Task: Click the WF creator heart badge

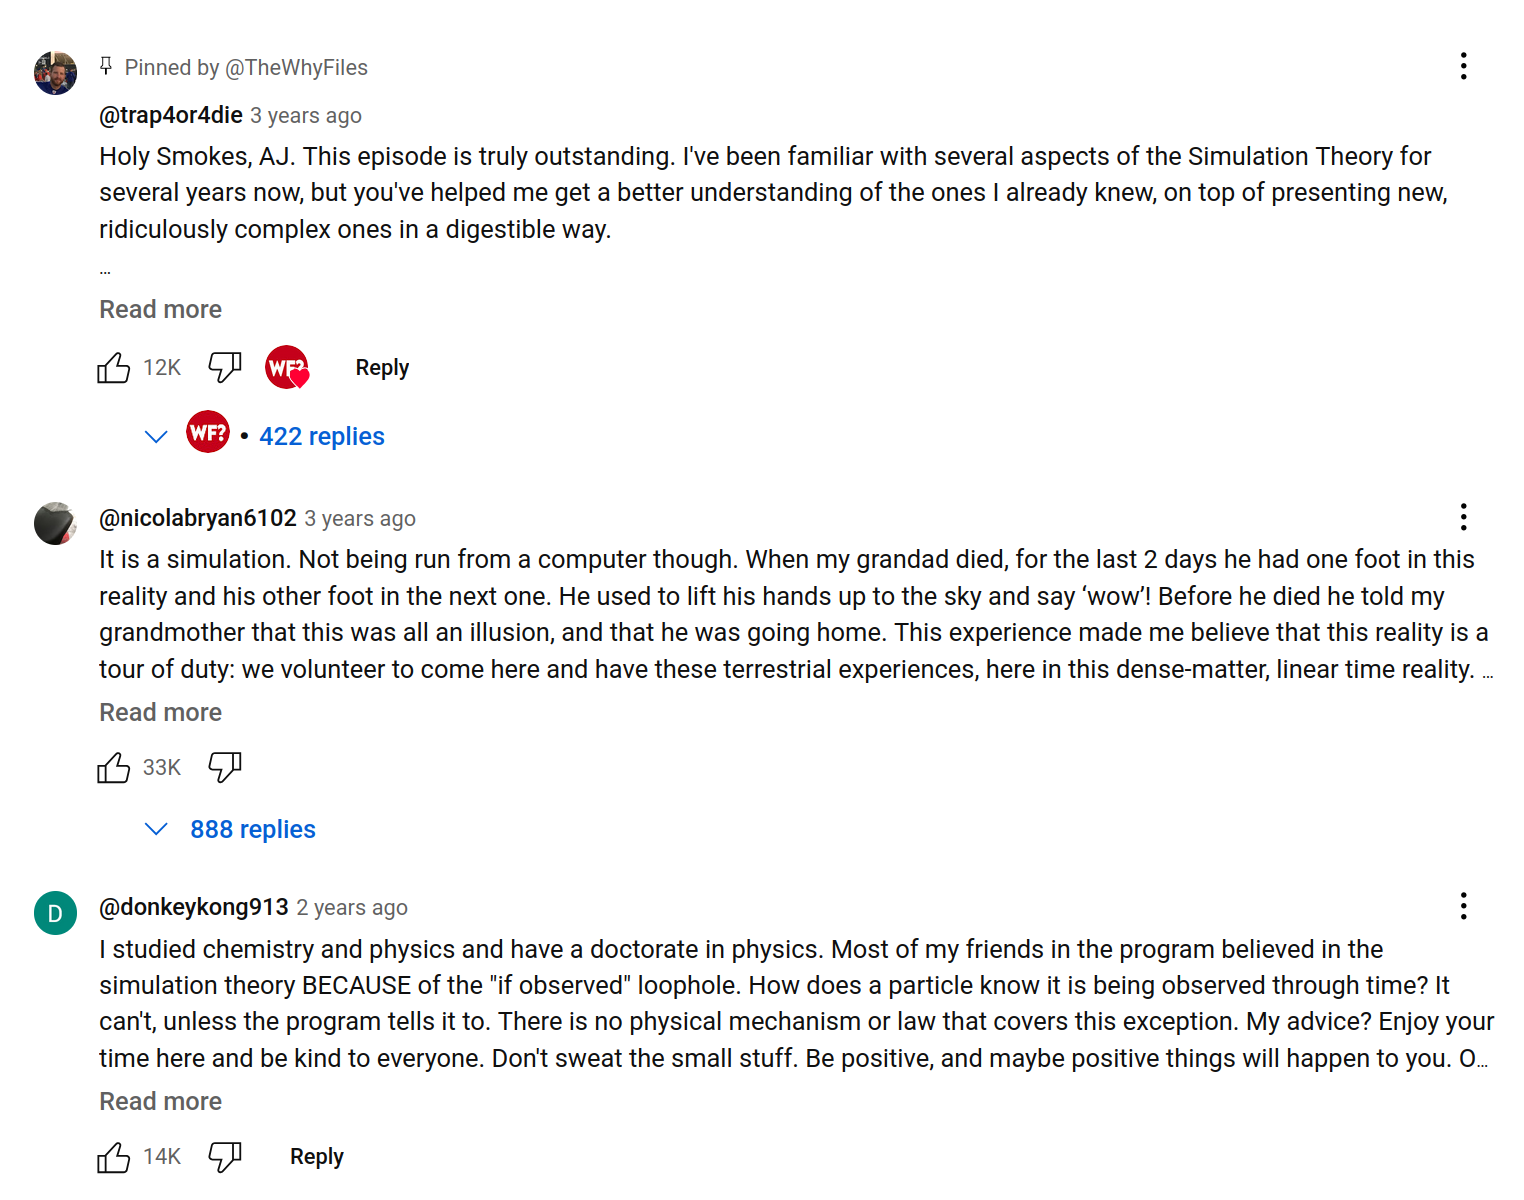Action: (287, 368)
